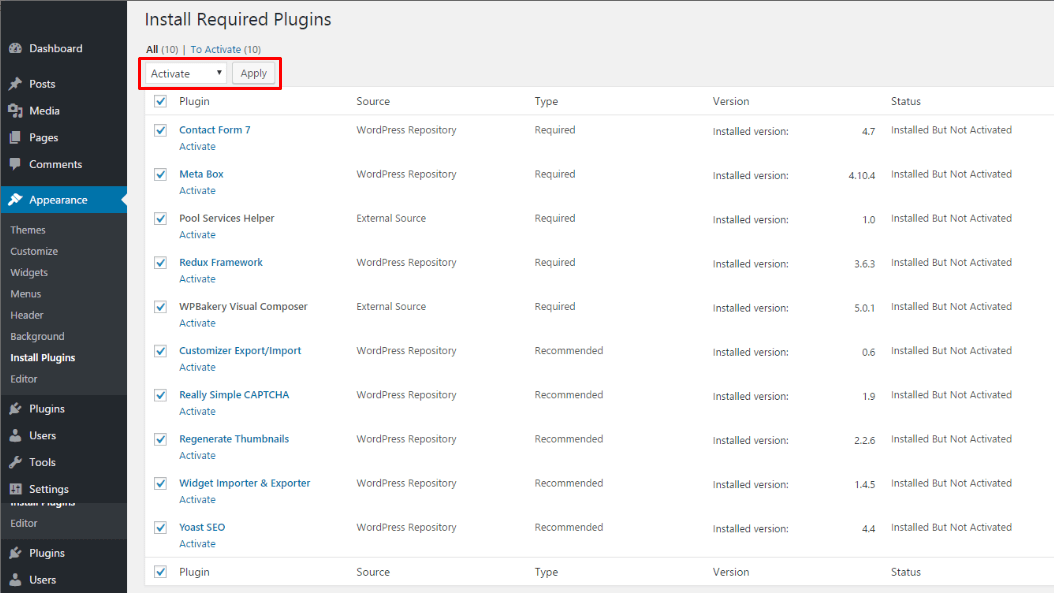Uncheck the Pool Services Helper checkbox
Image resolution: width=1054 pixels, height=593 pixels.
(161, 219)
